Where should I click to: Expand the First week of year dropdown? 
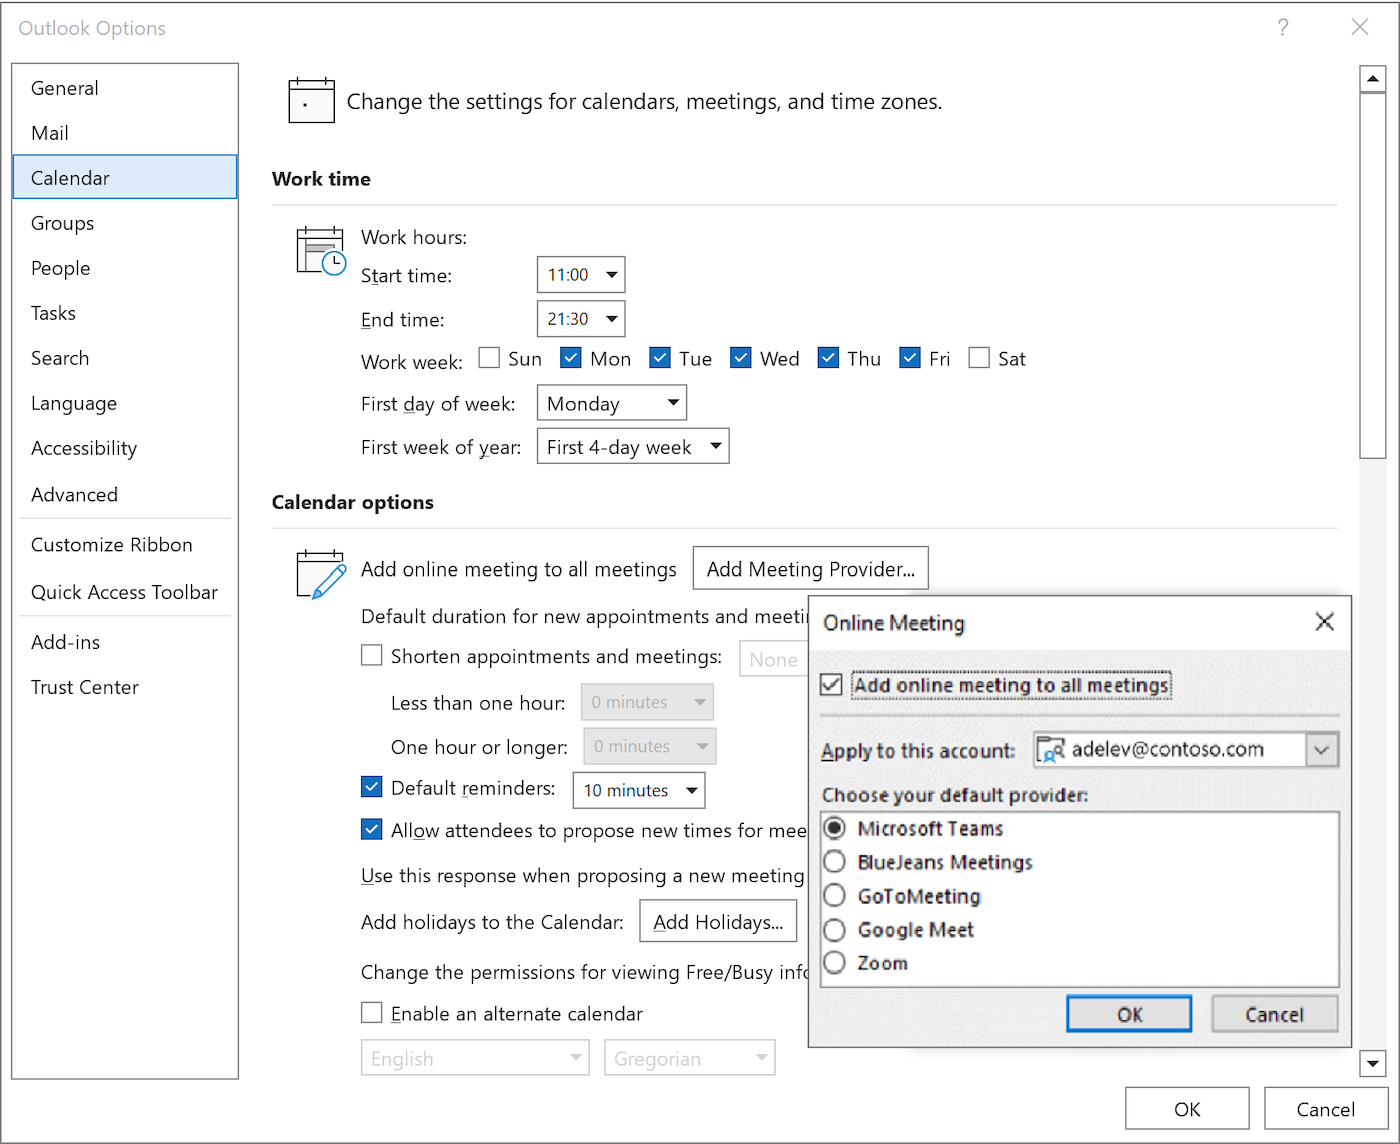(715, 446)
